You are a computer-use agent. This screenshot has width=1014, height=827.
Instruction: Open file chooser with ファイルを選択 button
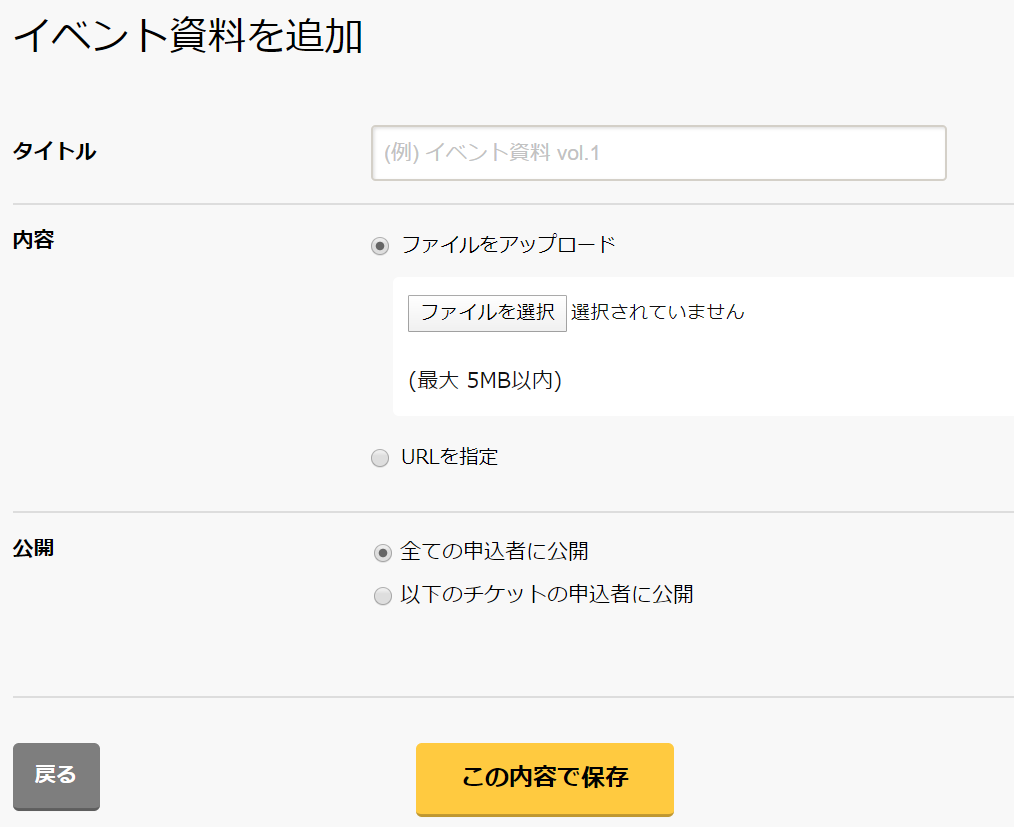coord(487,313)
